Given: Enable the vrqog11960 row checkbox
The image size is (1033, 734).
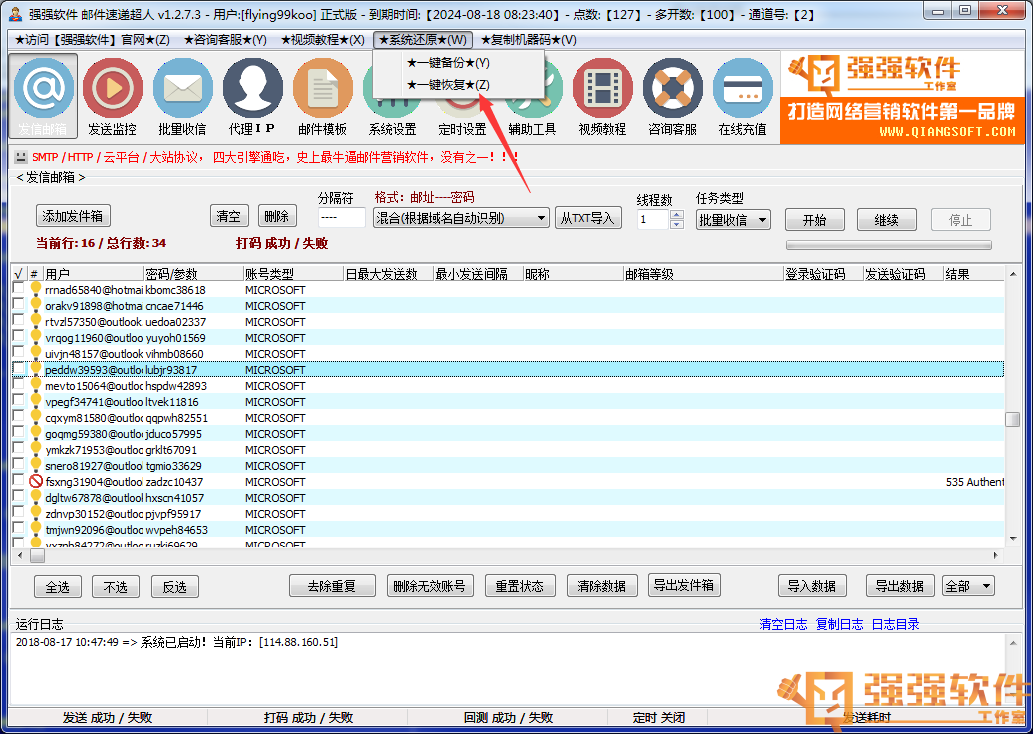Looking at the screenshot, I should [x=18, y=337].
